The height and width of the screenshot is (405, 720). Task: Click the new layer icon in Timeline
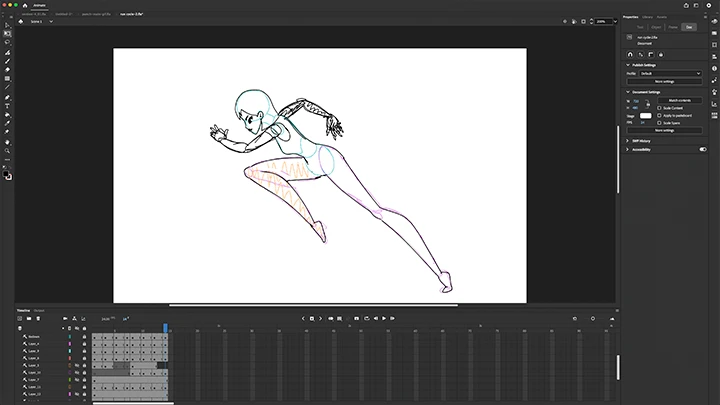point(20,318)
